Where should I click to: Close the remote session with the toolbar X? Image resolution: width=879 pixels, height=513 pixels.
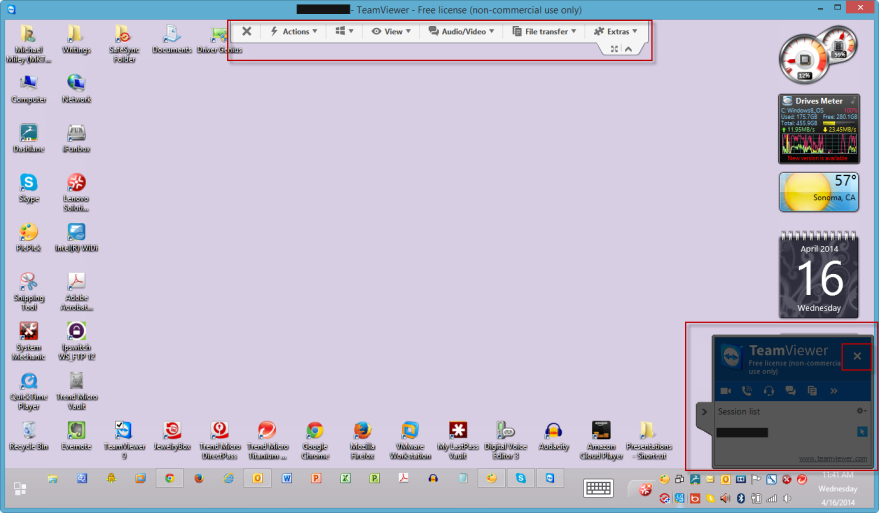(247, 32)
